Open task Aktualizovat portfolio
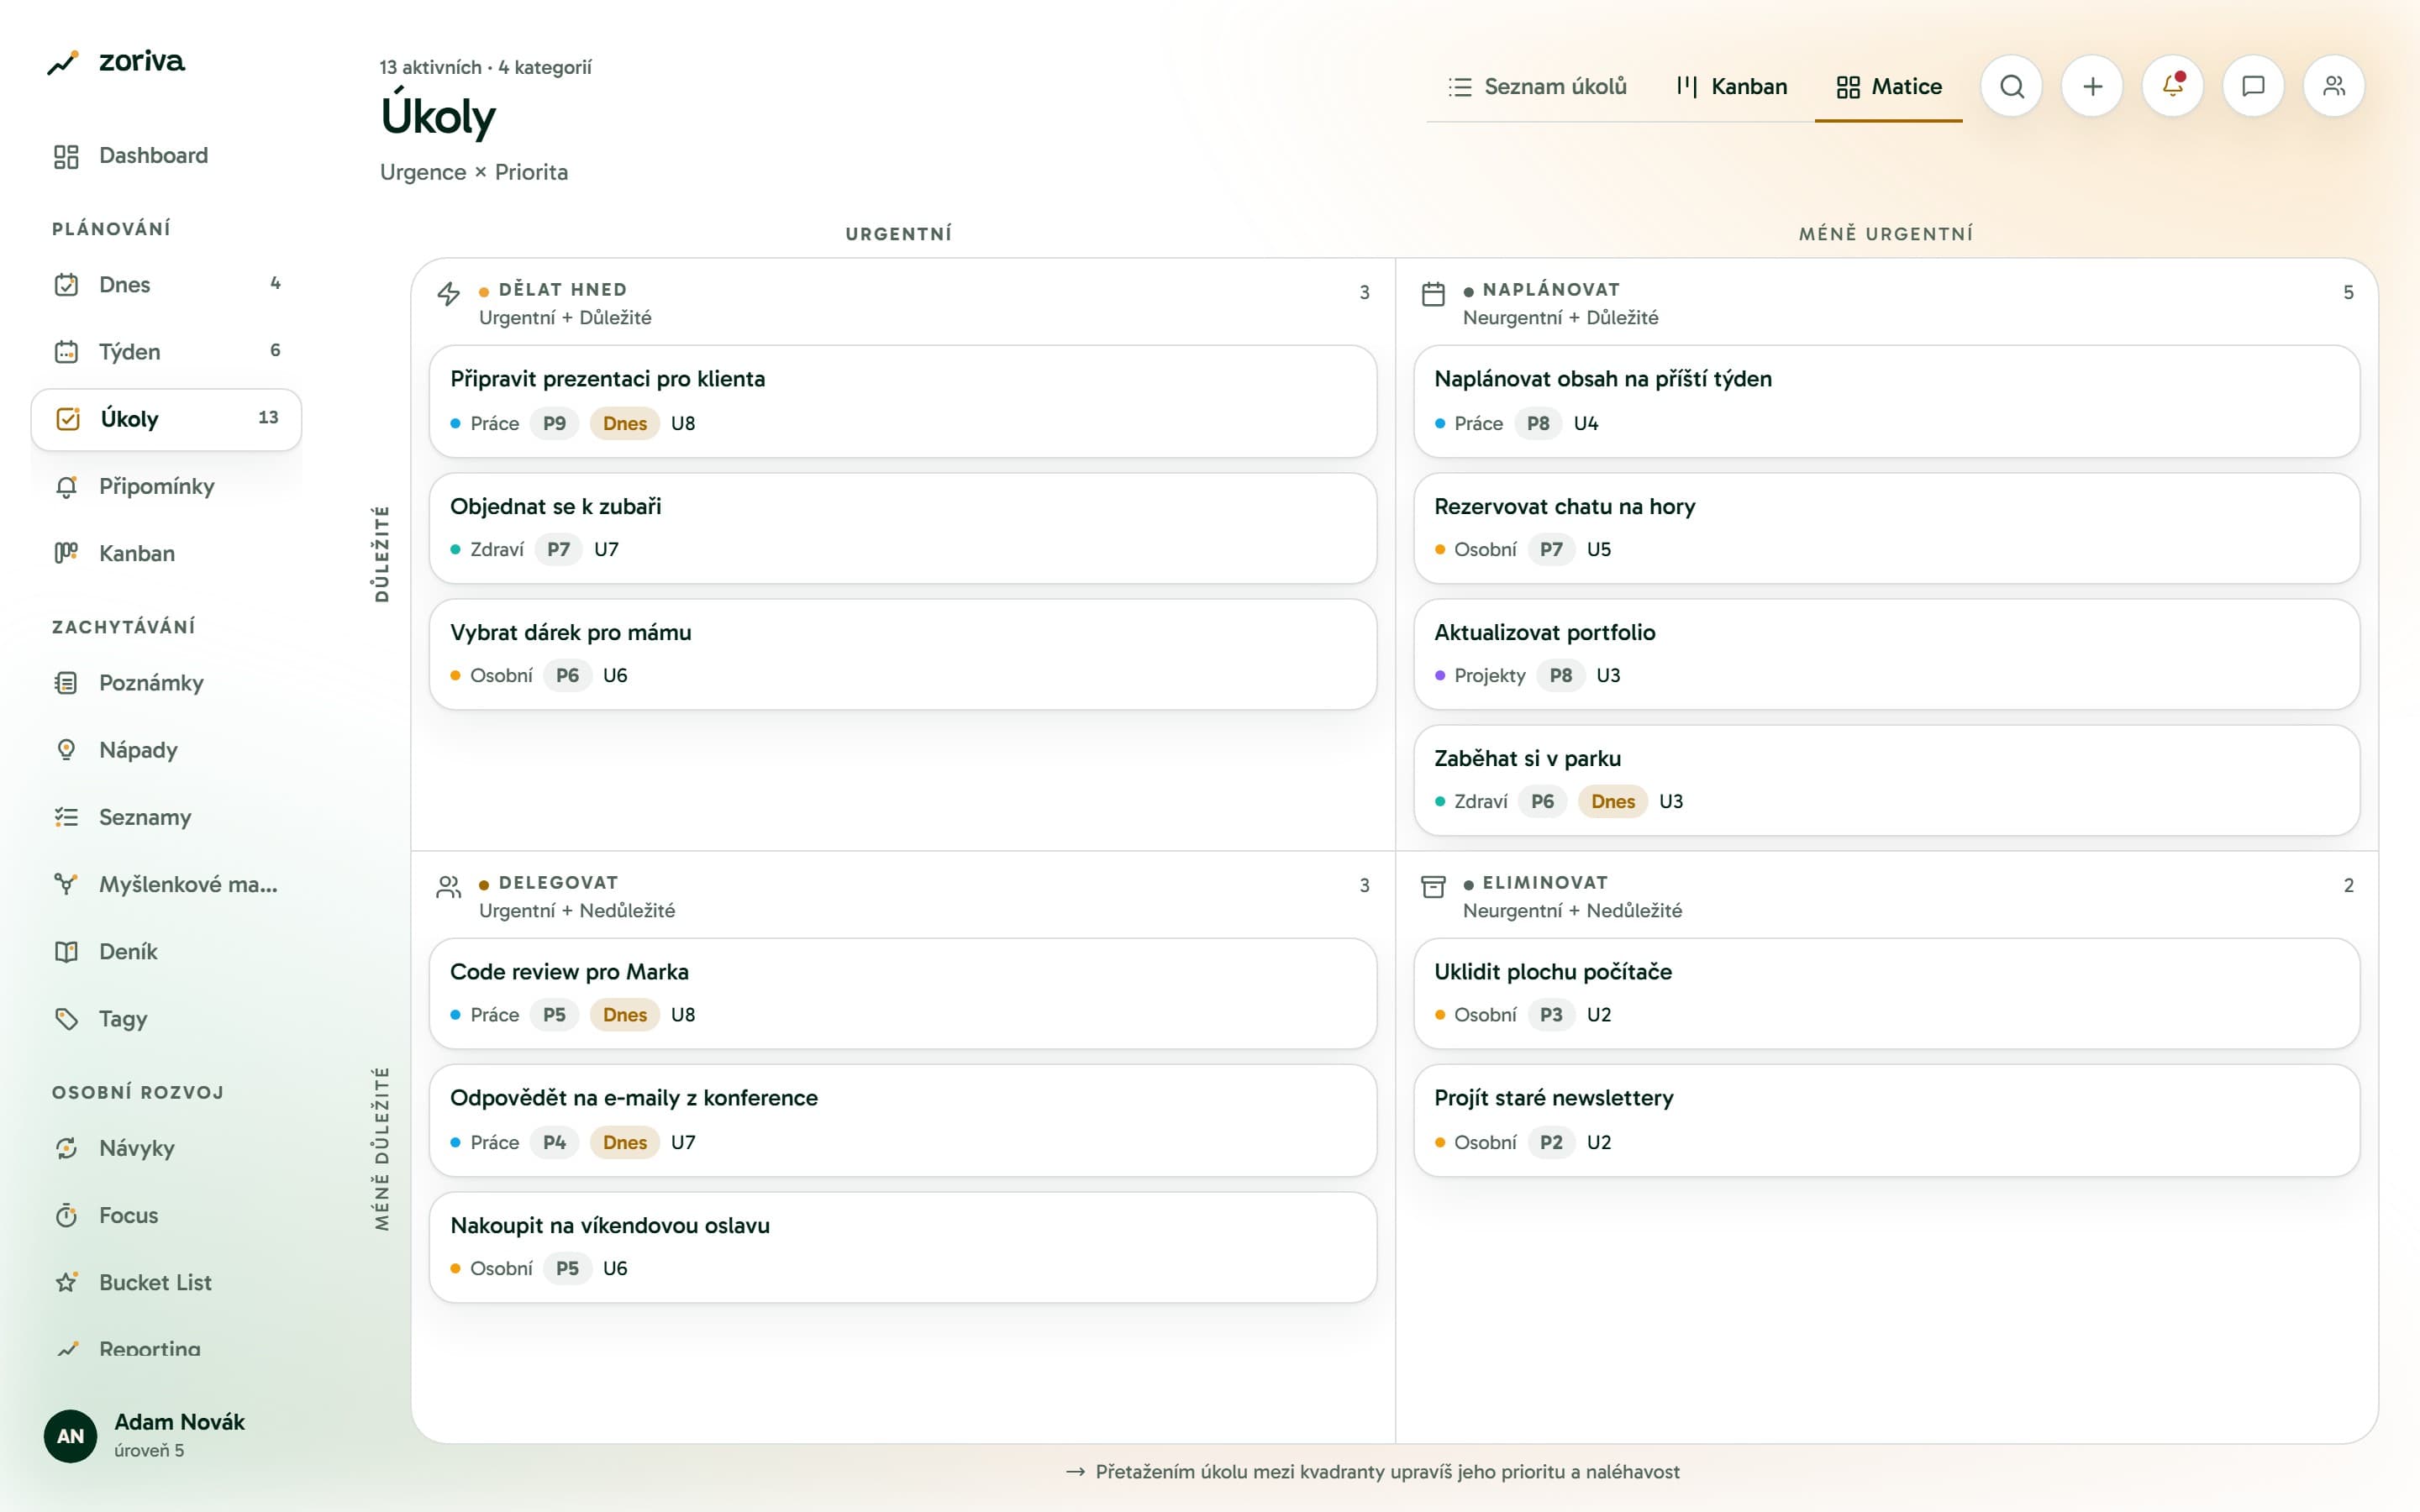This screenshot has height=1512, width=2420. tap(1886, 654)
